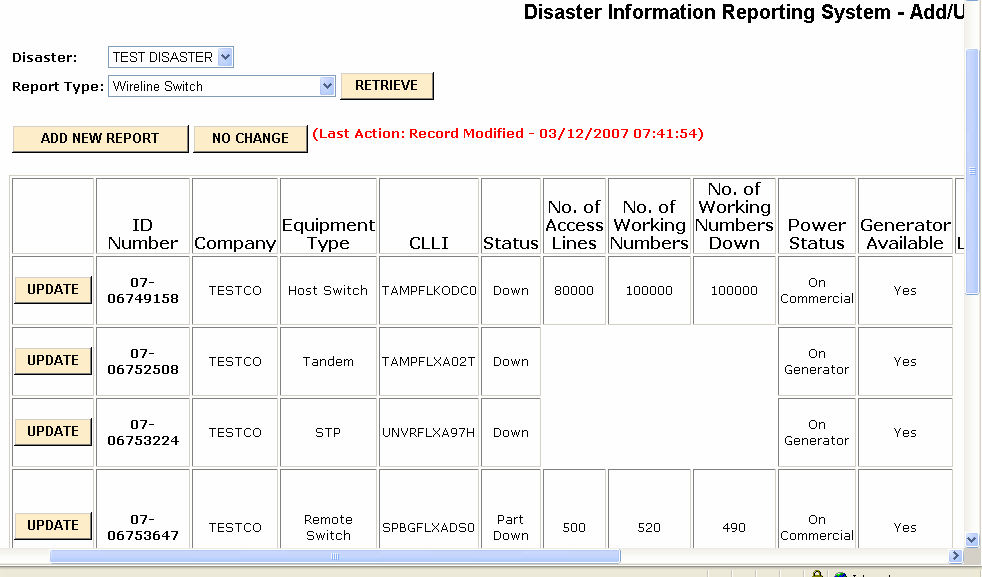
Task: Select ID number 07-06752508 cell
Action: coord(143,361)
